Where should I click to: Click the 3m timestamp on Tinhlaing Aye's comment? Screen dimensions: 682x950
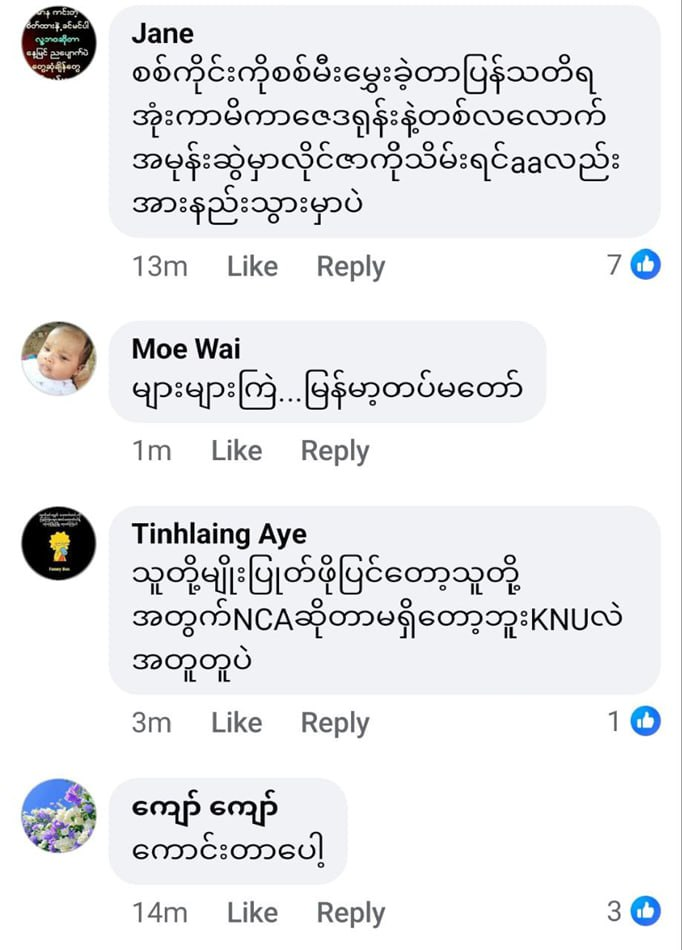151,722
